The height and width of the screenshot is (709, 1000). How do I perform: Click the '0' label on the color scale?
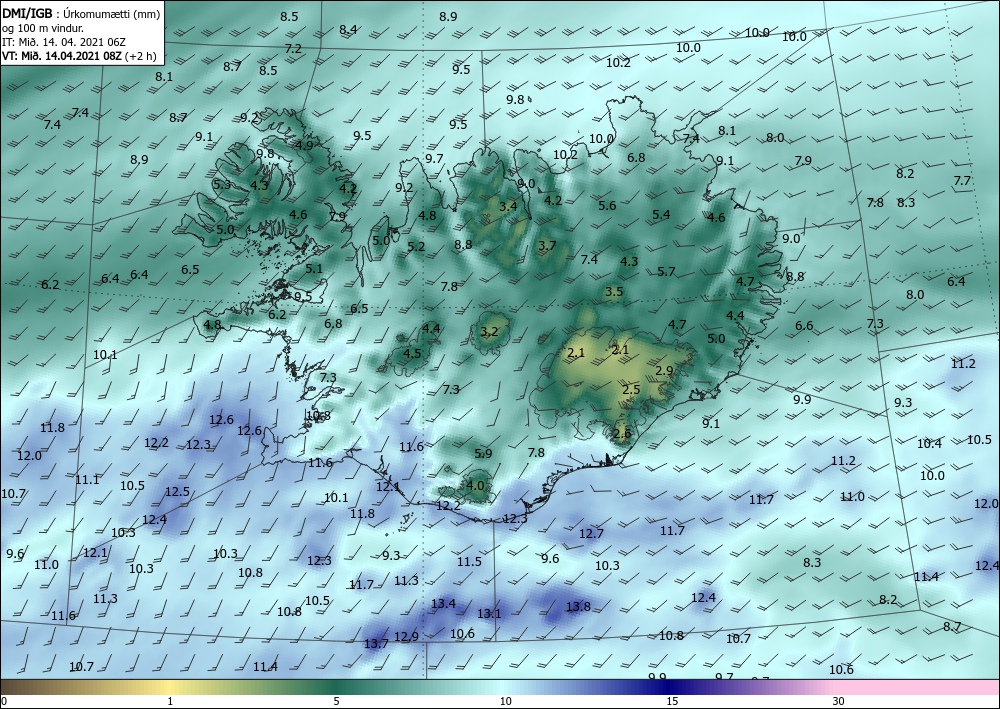click(4, 702)
